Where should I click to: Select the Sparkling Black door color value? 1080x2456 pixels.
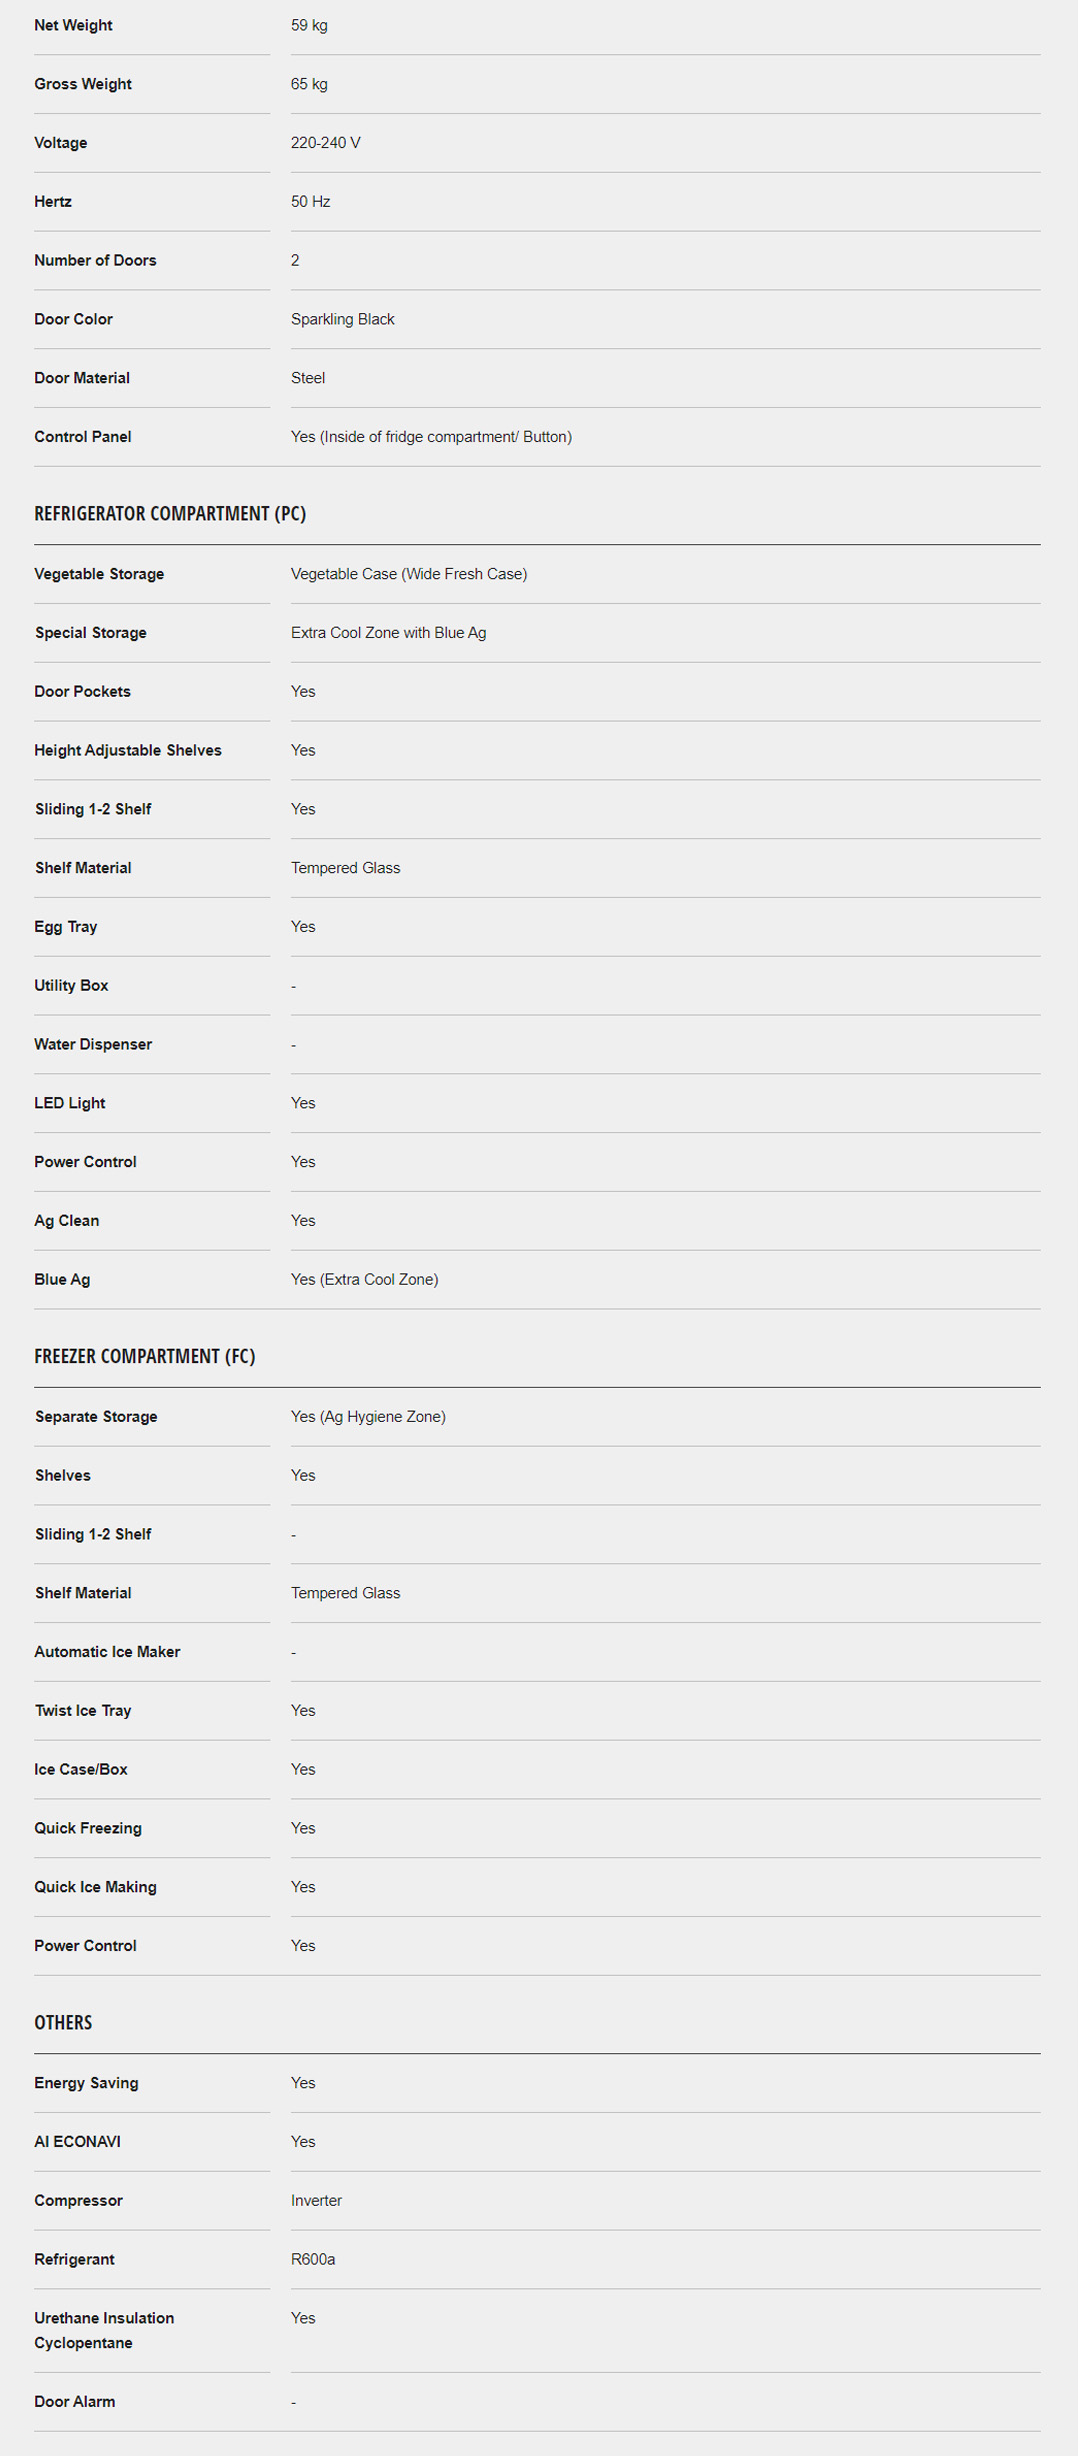pos(342,319)
